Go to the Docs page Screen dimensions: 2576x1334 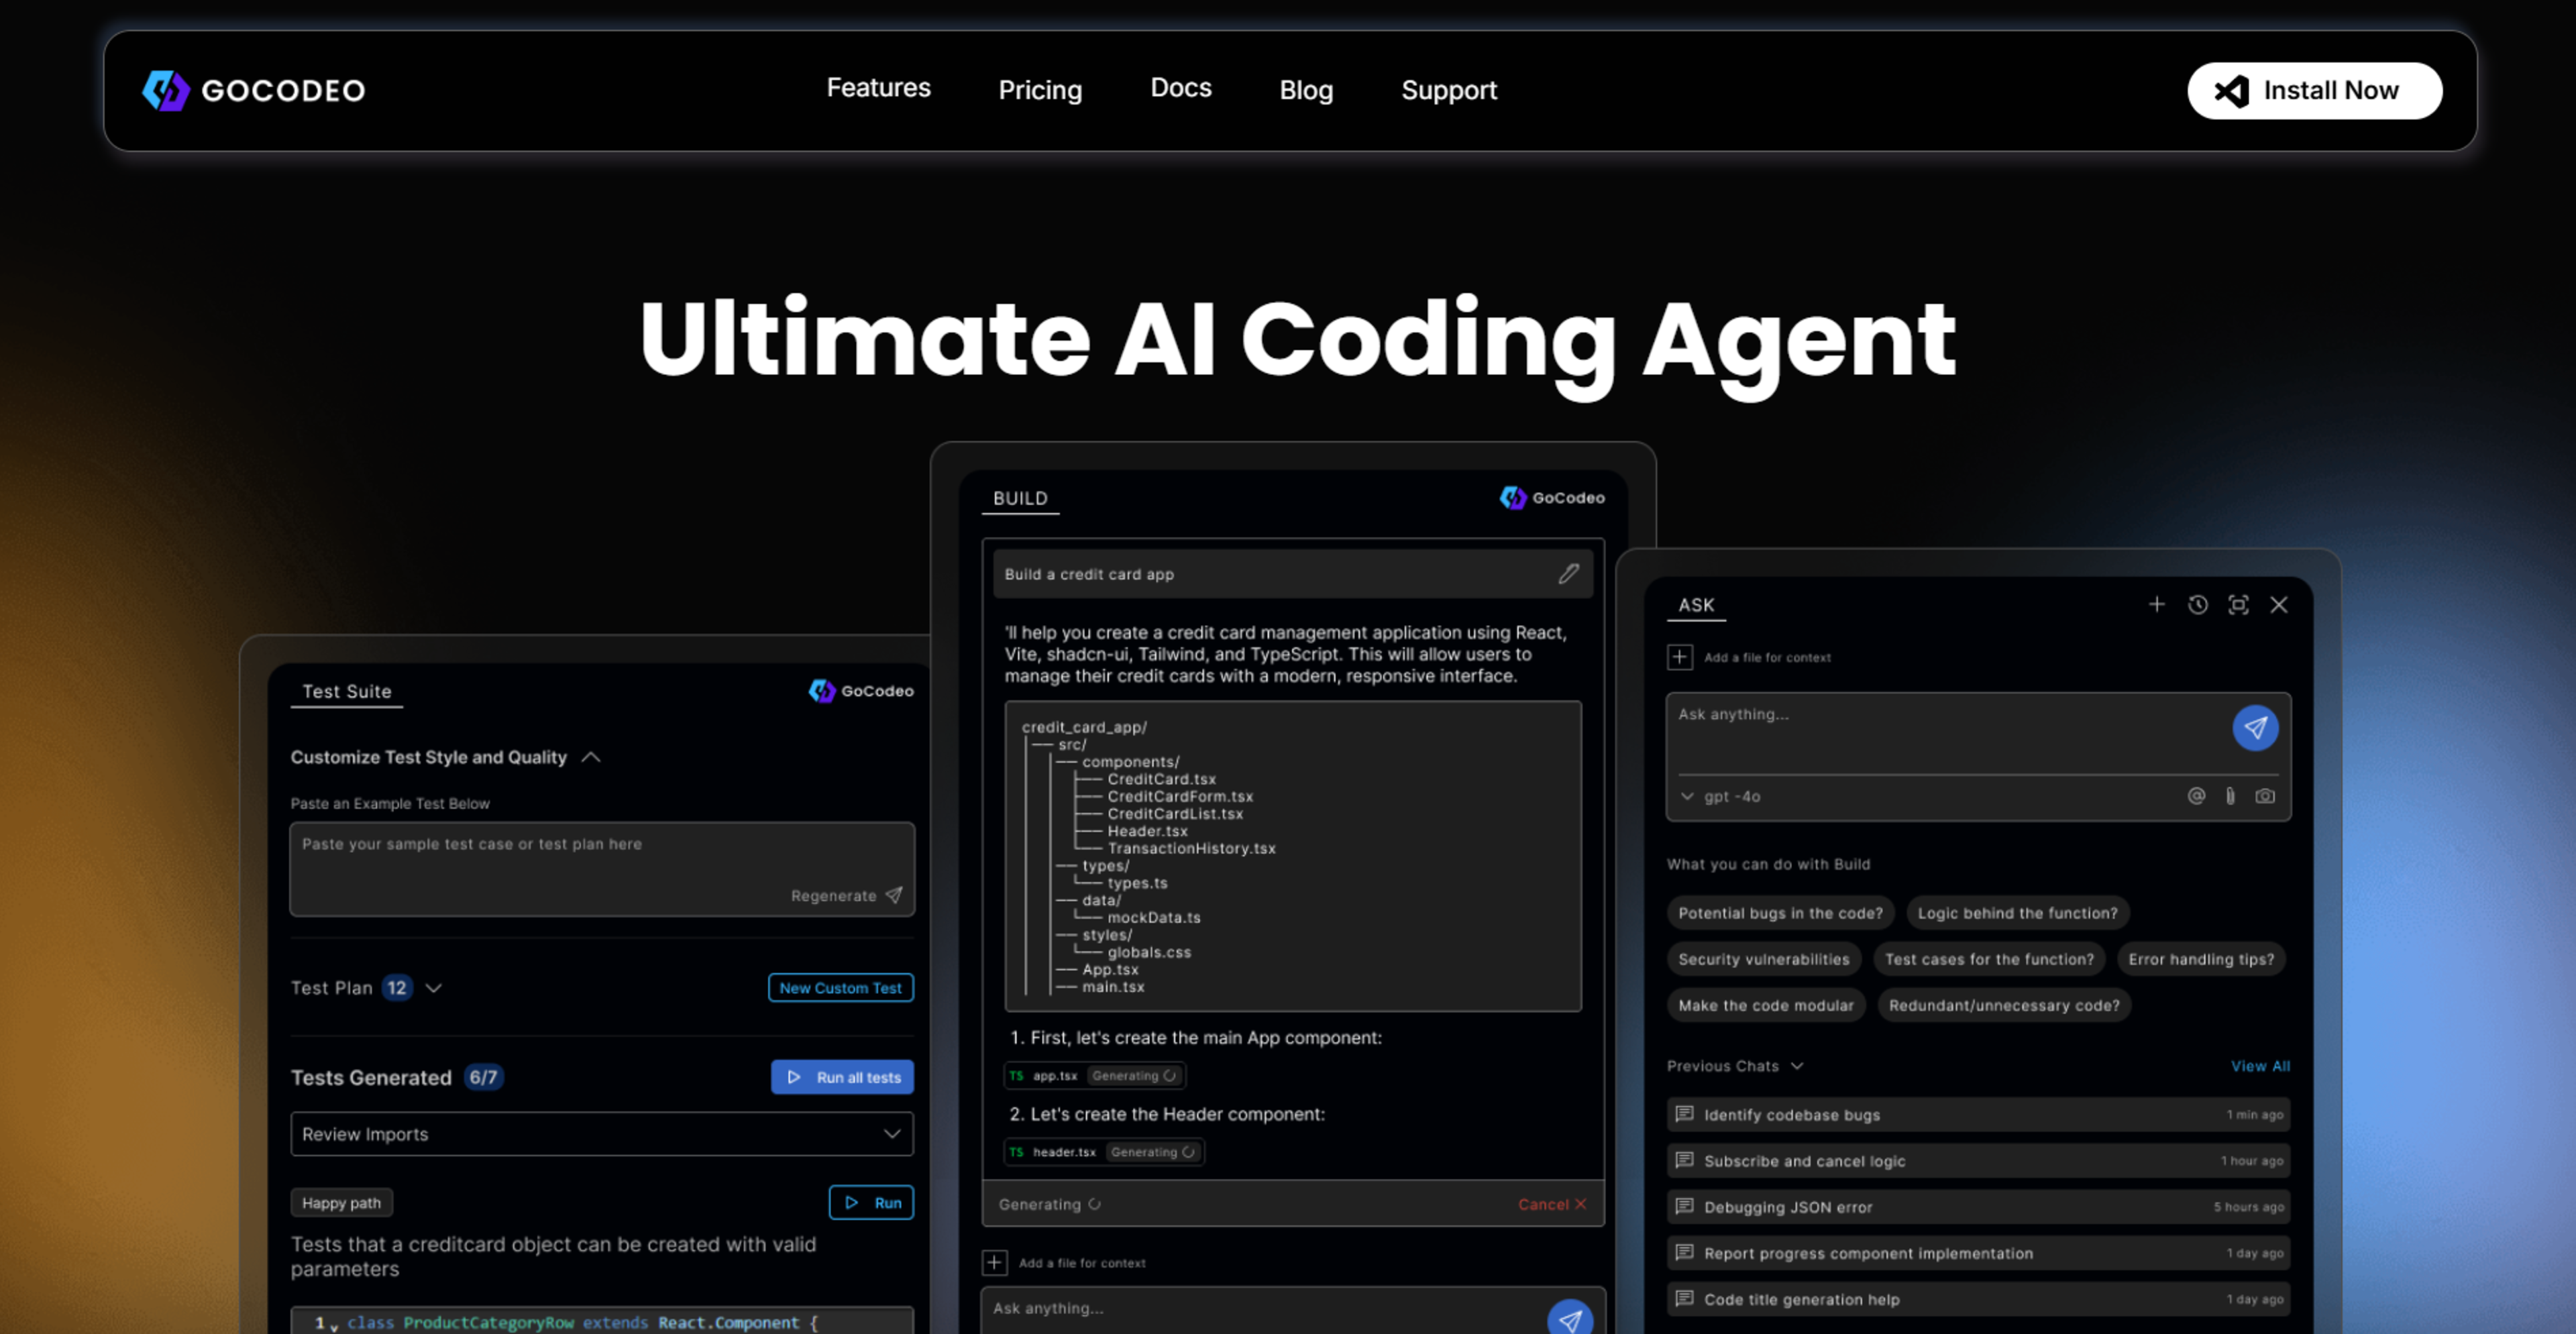pyautogui.click(x=1180, y=88)
